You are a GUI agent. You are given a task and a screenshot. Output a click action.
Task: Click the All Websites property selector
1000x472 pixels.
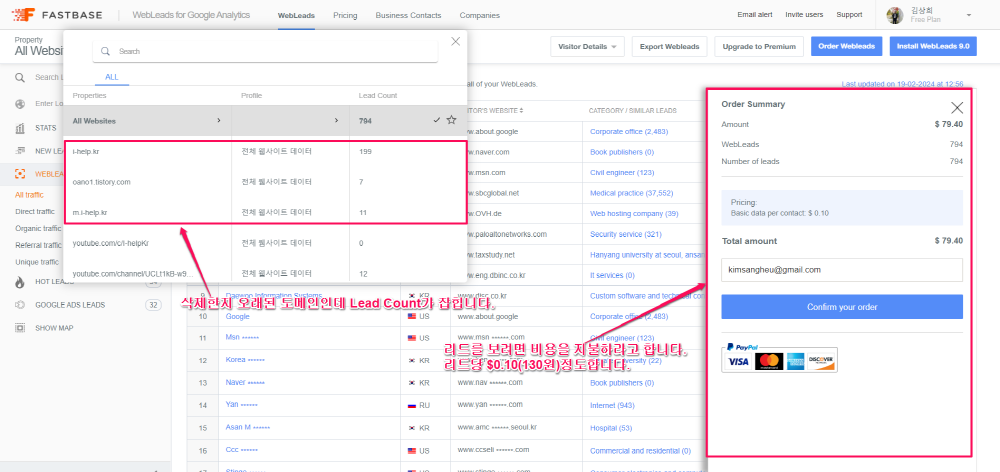(x=38, y=47)
